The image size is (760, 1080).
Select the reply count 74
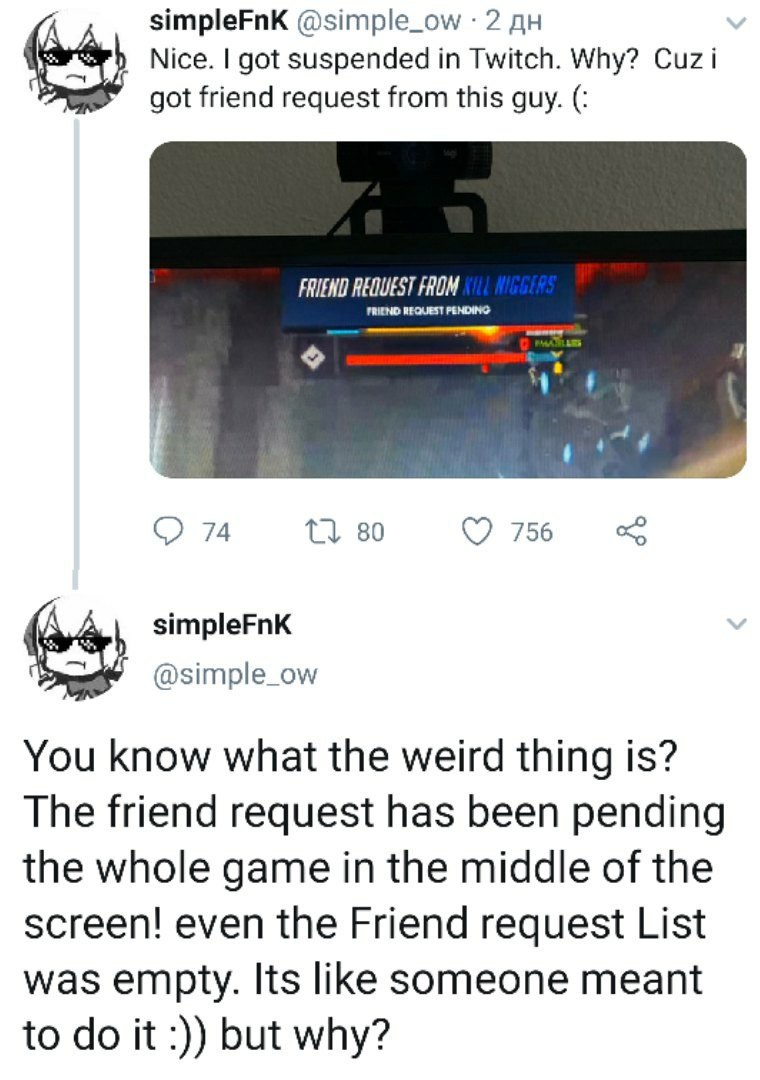216,532
